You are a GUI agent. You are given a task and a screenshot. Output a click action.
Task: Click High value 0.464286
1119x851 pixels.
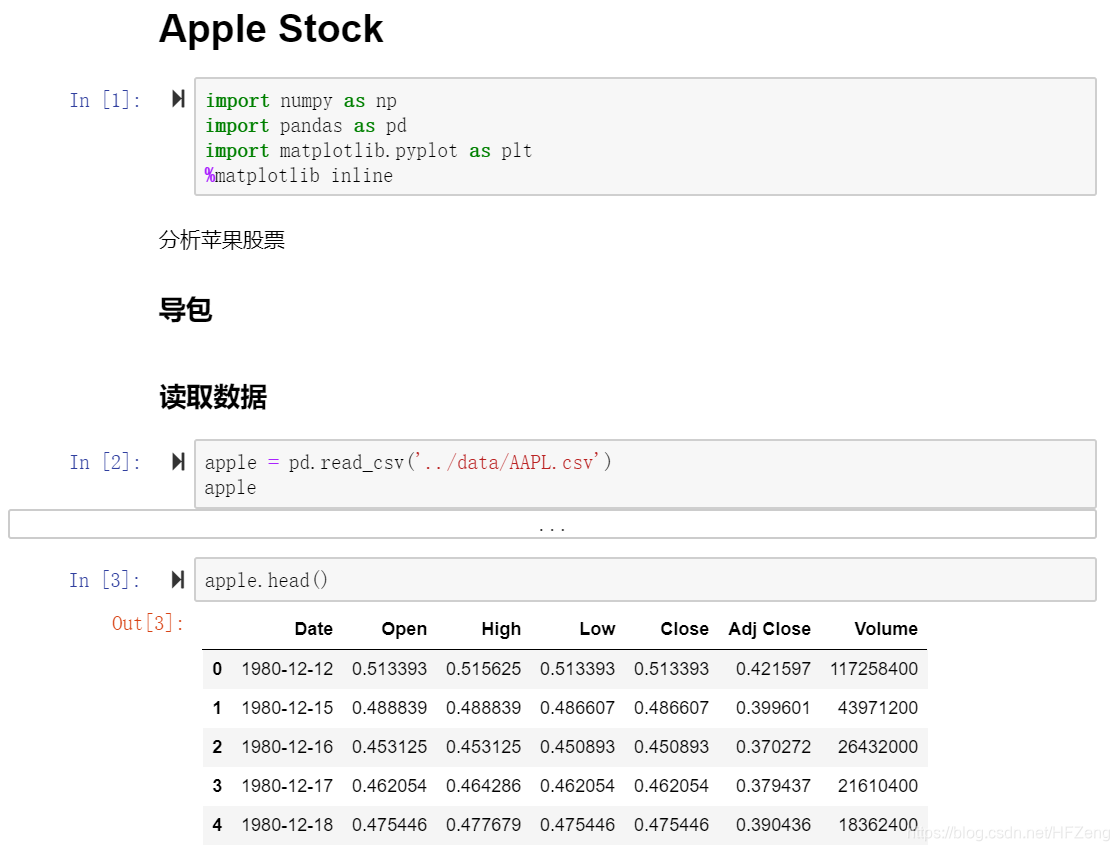coord(484,786)
